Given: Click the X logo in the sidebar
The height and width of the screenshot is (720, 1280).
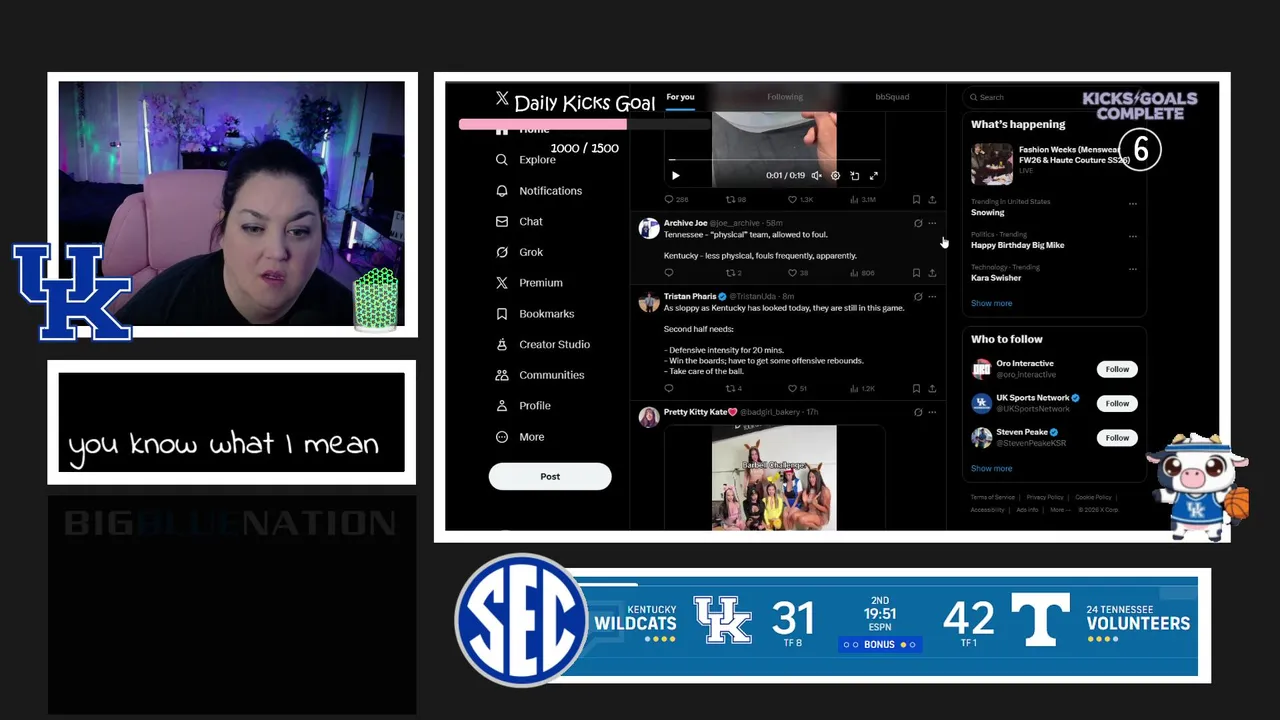Looking at the screenshot, I should pyautogui.click(x=502, y=98).
